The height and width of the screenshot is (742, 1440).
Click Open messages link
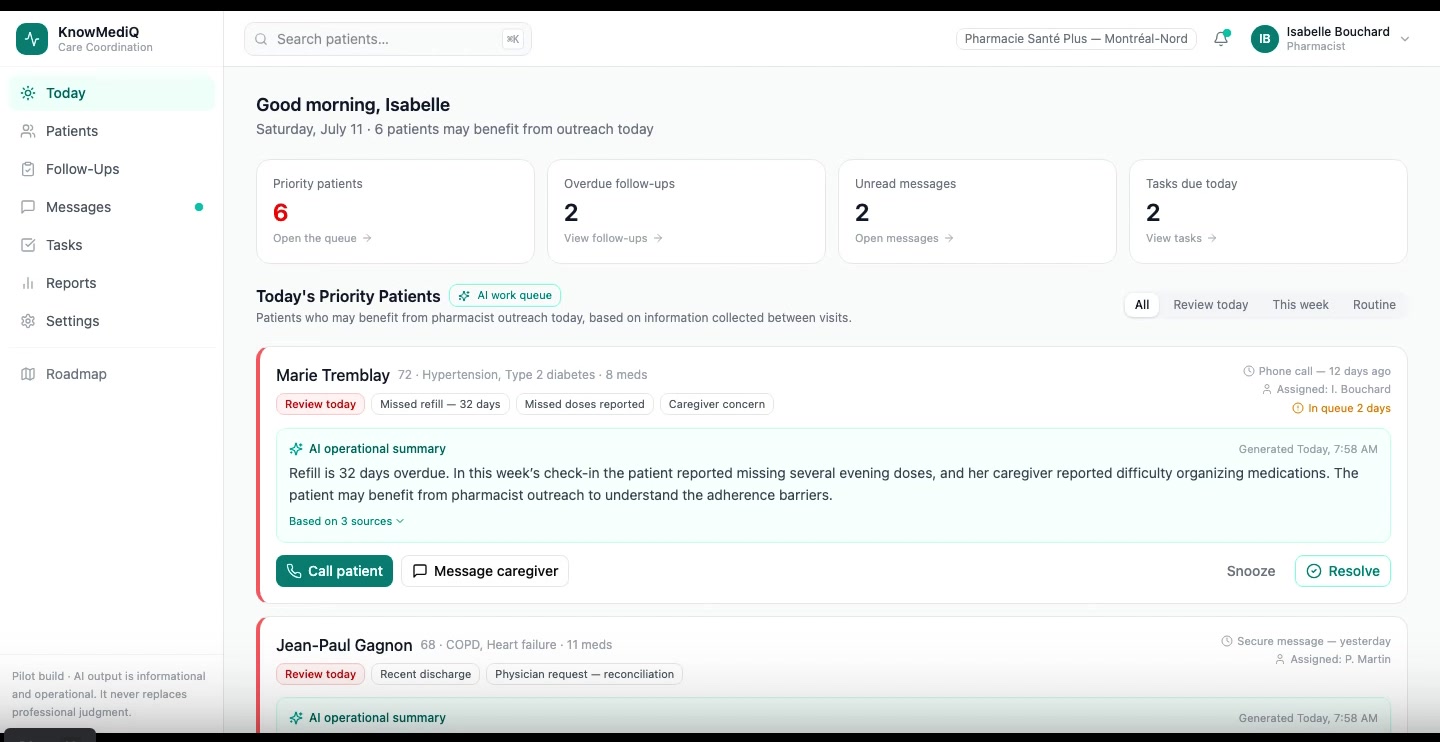click(x=904, y=238)
